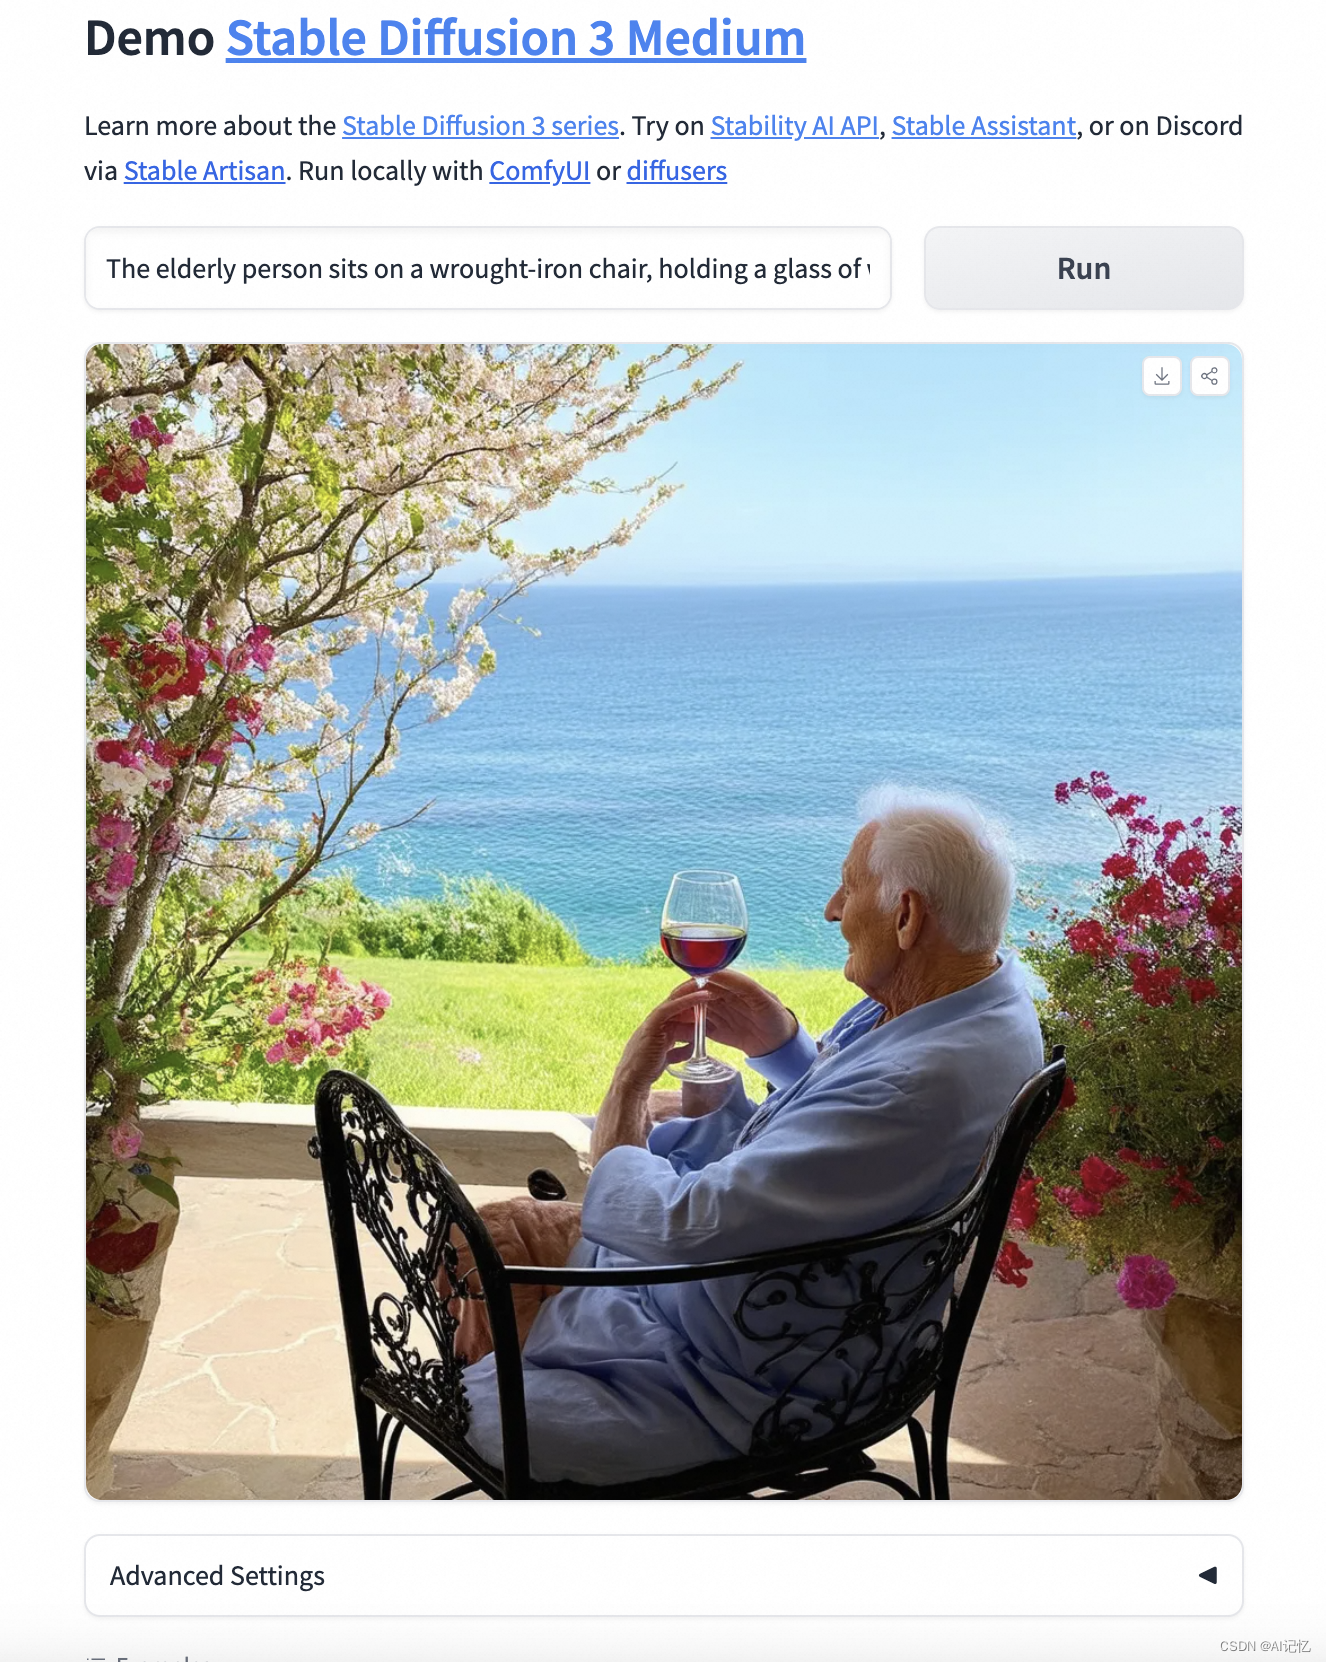
Task: Open the Advanced Settings label
Action: pyautogui.click(x=217, y=1575)
